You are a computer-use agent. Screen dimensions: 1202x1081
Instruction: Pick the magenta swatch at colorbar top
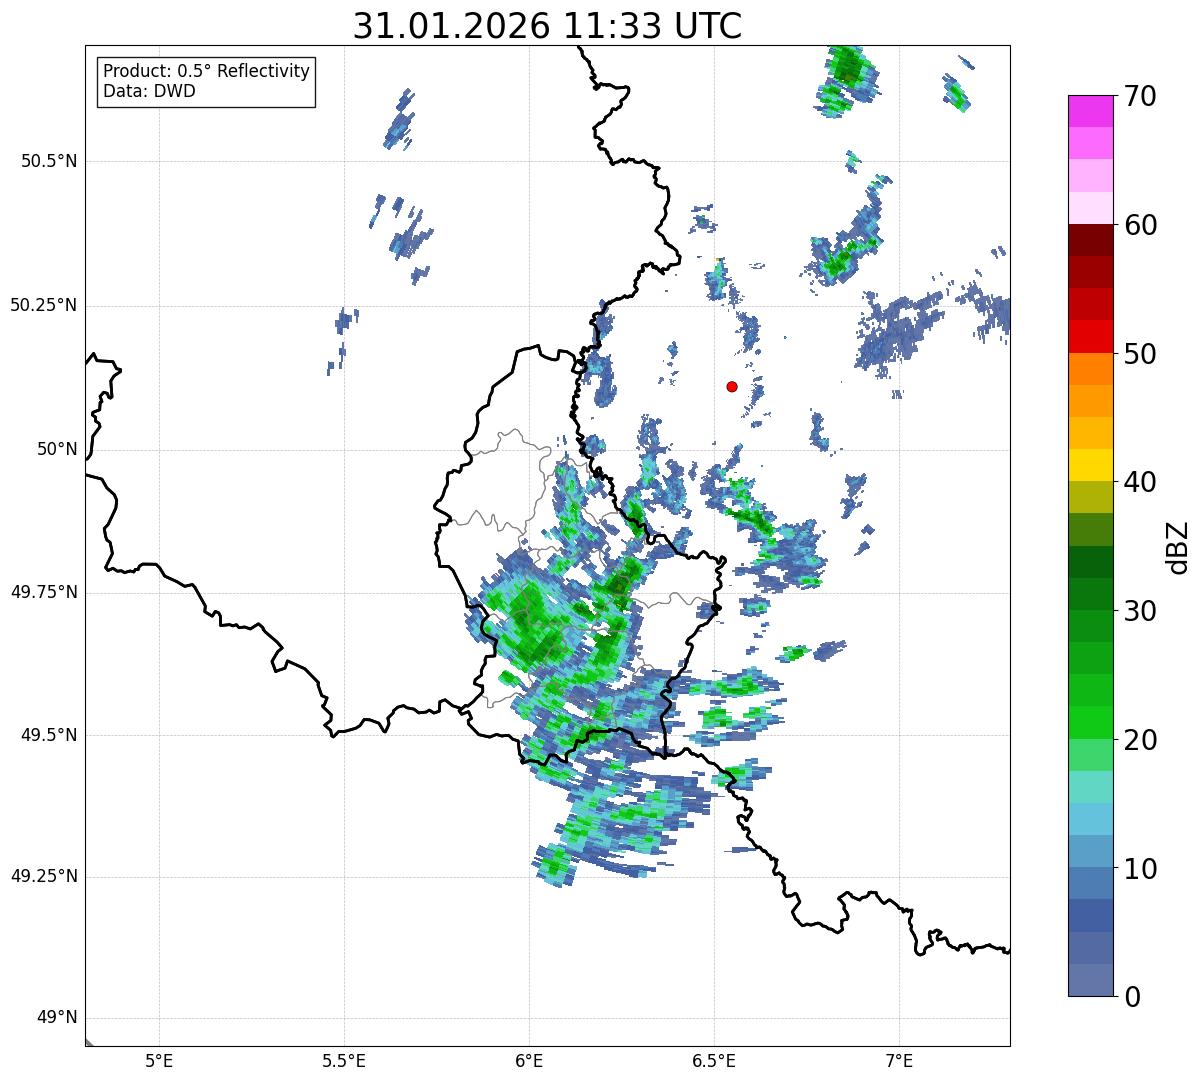point(1090,111)
